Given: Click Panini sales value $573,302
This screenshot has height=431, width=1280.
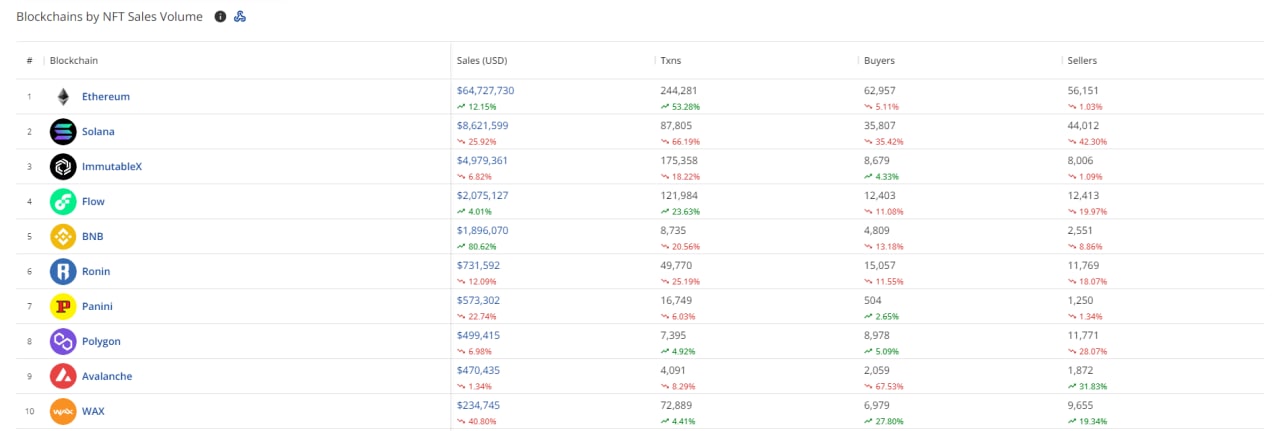Looking at the screenshot, I should click(479, 300).
